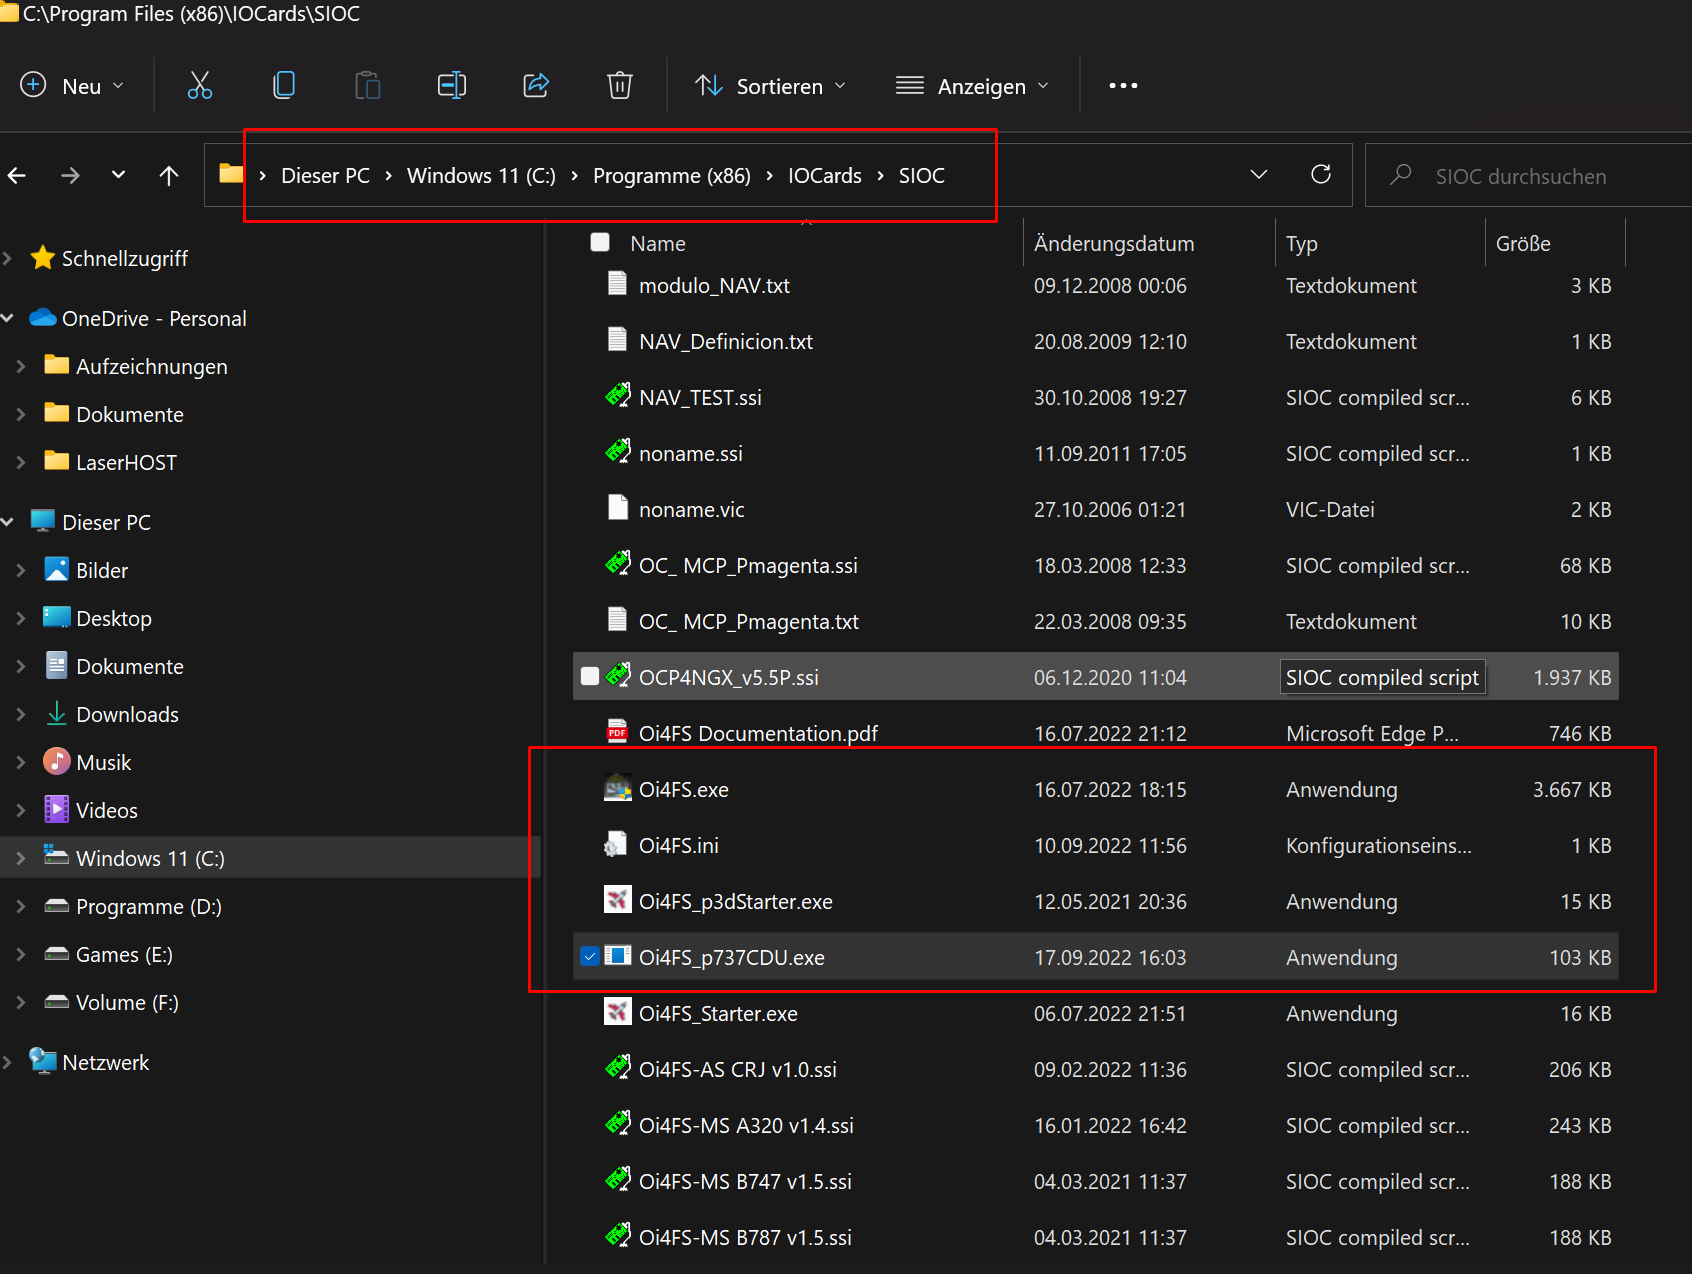
Task: Select Musik in navigation pane
Action: click(103, 762)
